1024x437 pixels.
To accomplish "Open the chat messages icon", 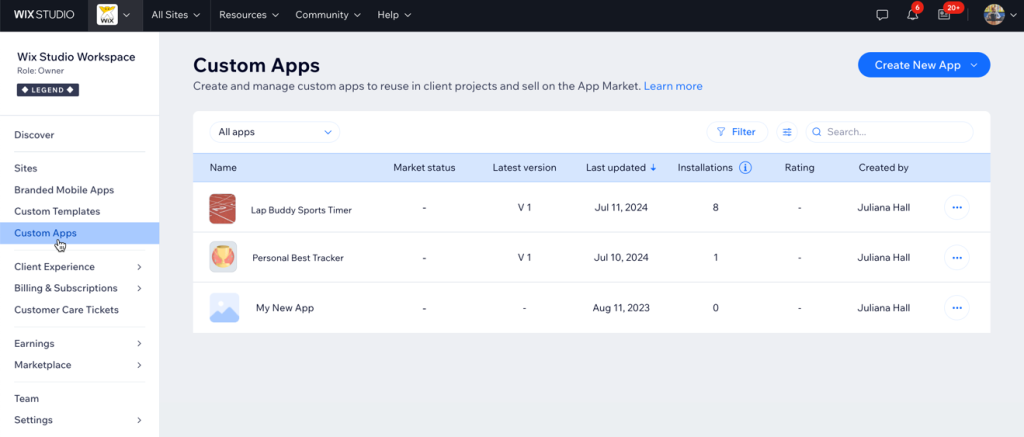I will click(x=882, y=15).
